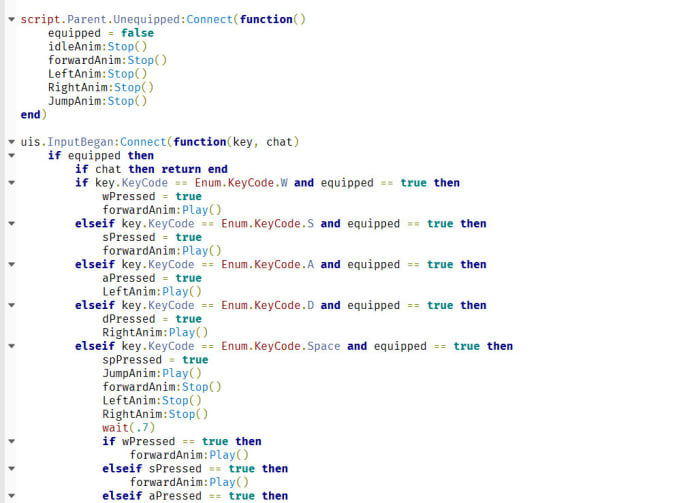Fold the 'elseif sPressed == true' arrow
The image size is (680, 503).
[12, 468]
